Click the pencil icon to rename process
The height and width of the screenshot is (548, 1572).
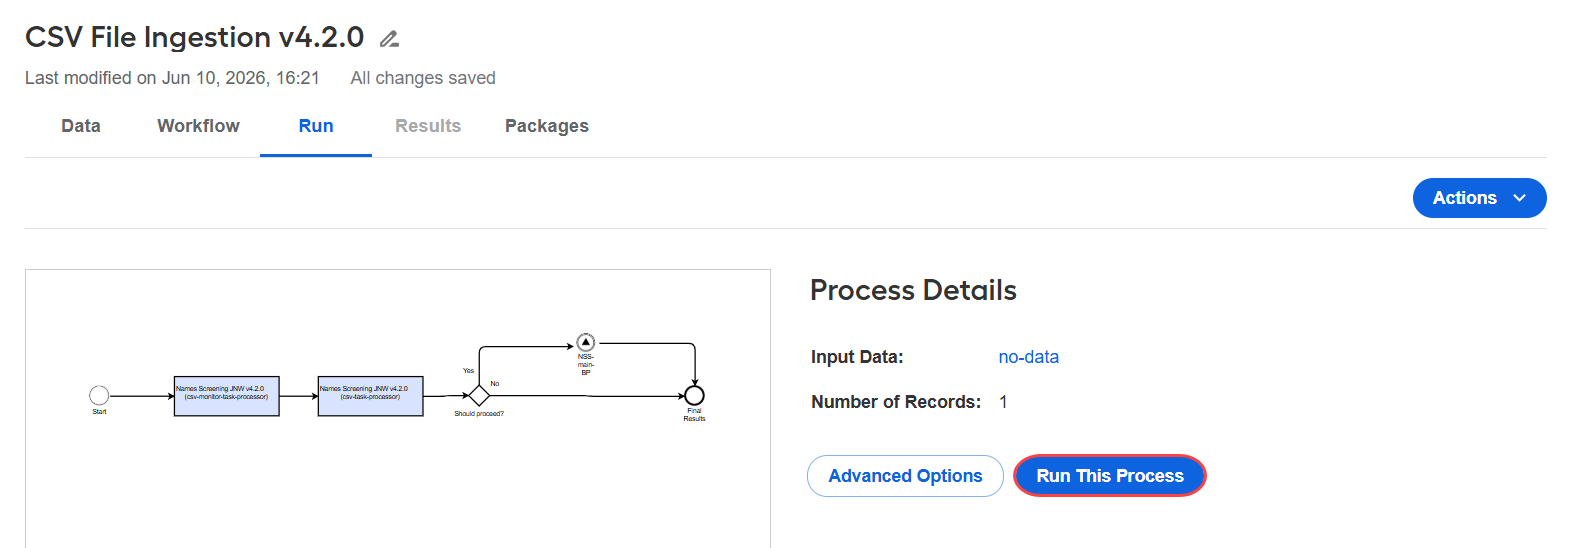click(x=389, y=39)
